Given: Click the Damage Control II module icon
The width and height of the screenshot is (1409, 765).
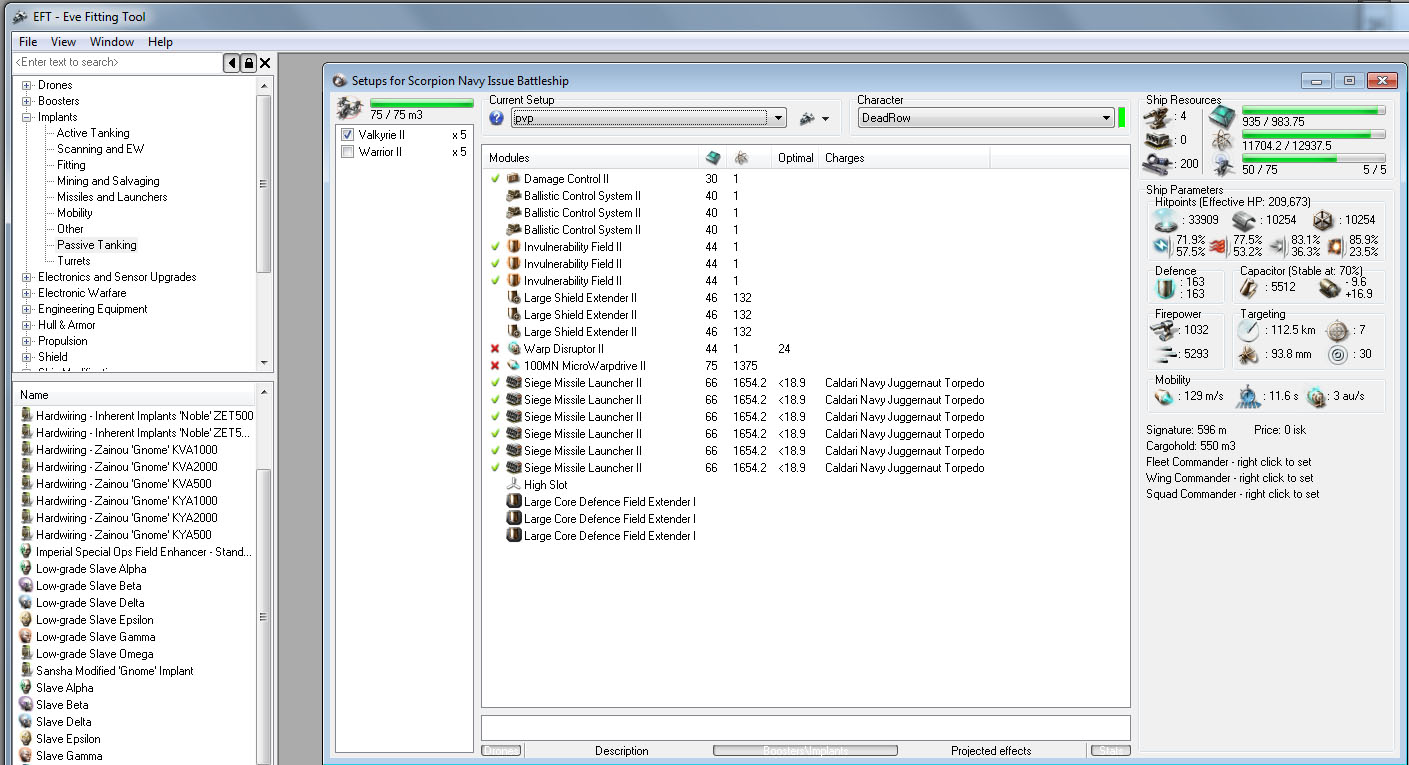Looking at the screenshot, I should pos(513,179).
